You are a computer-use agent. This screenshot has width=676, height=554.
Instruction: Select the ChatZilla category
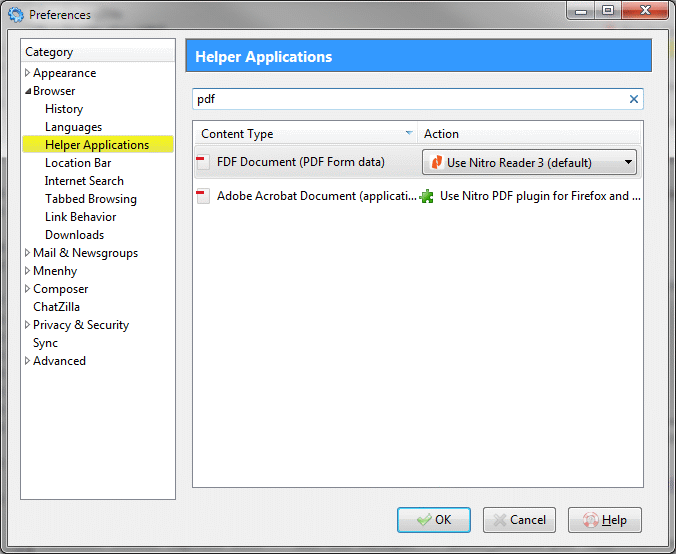pos(56,307)
